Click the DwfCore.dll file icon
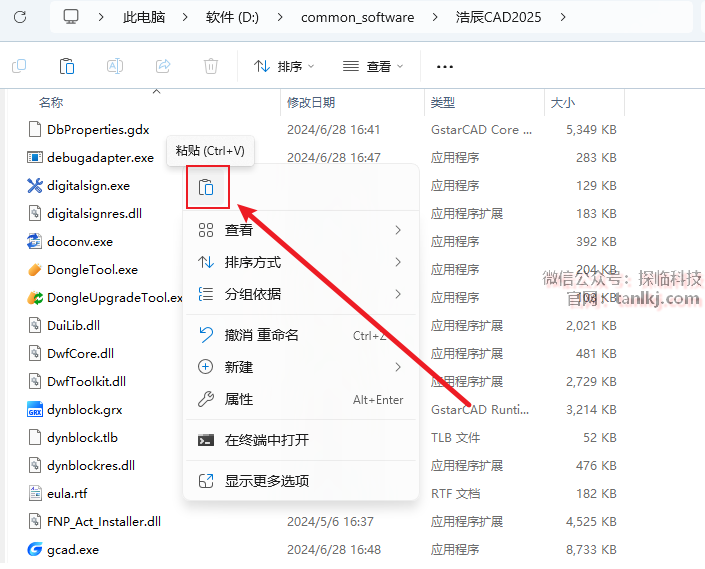This screenshot has height=569, width=705. pos(35,353)
